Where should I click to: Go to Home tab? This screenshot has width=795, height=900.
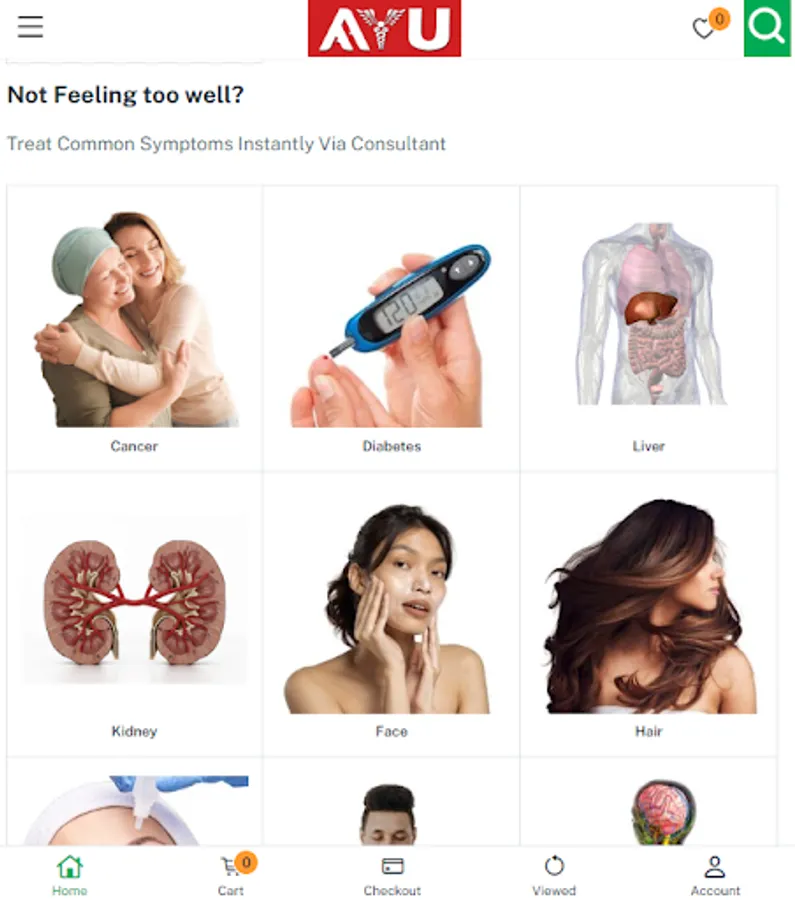(69, 875)
